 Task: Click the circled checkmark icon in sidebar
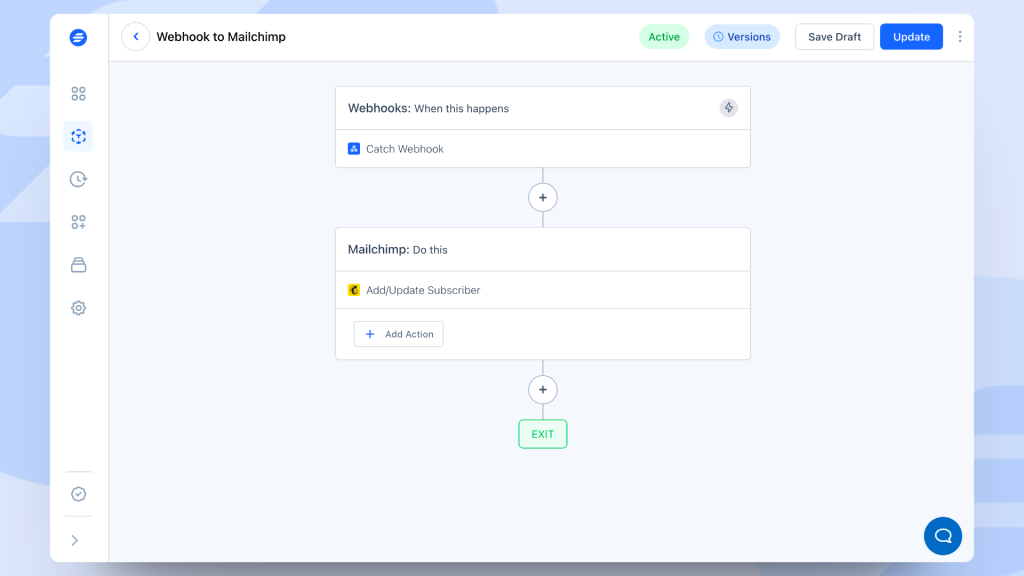78,494
